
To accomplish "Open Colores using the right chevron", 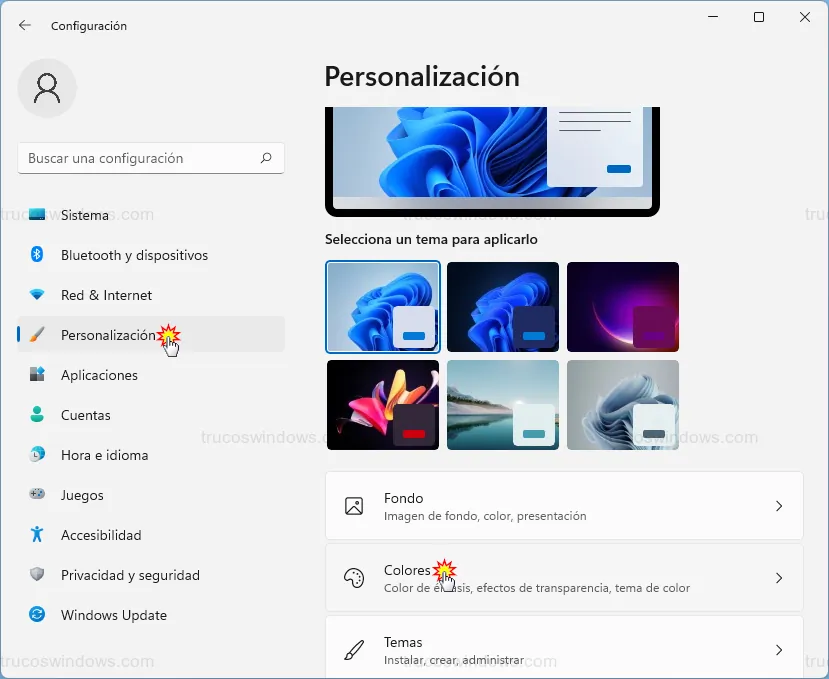I will pos(779,578).
